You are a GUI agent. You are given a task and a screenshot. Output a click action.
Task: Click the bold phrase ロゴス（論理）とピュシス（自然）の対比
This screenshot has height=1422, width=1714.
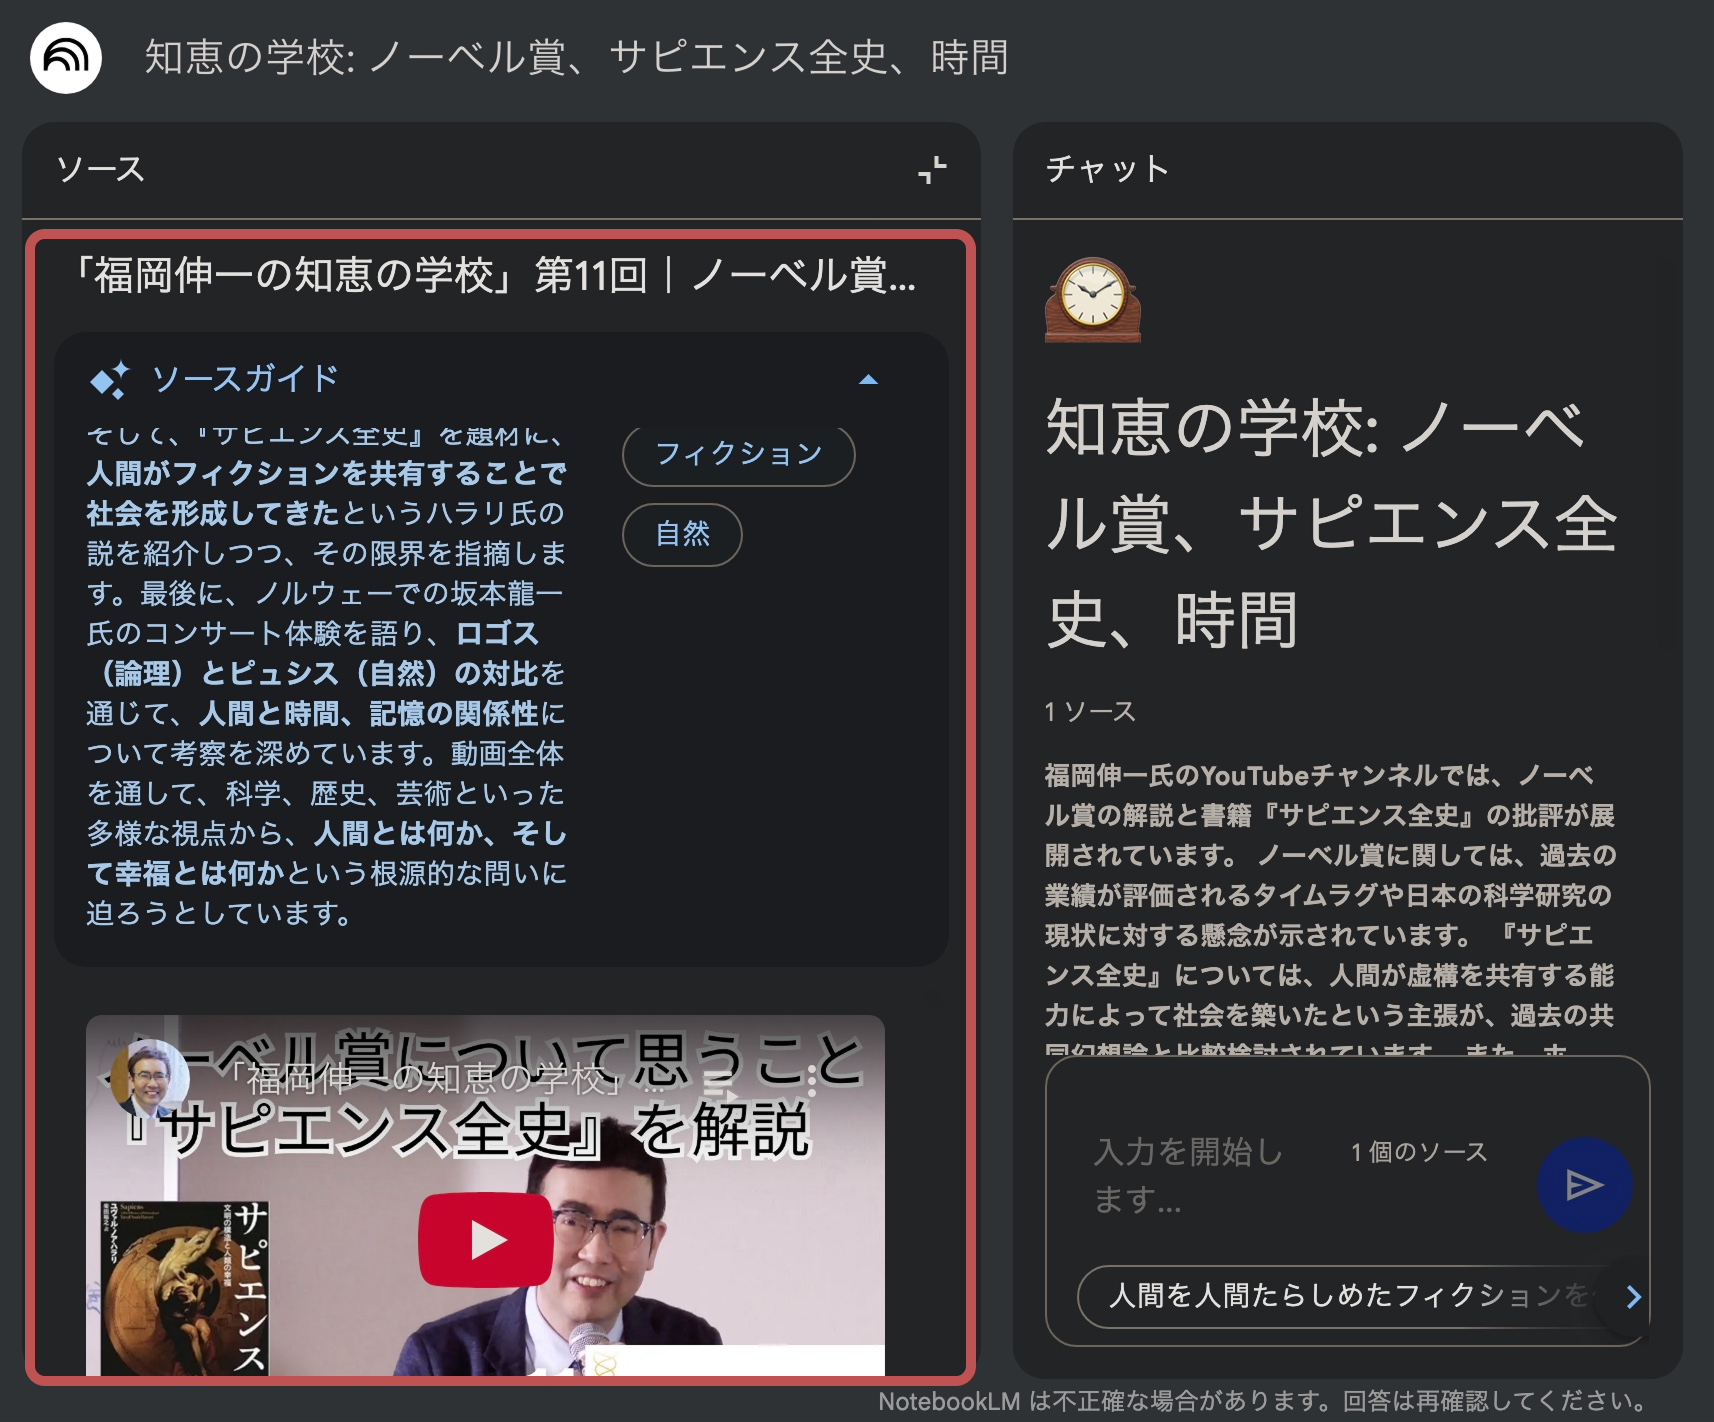click(327, 653)
